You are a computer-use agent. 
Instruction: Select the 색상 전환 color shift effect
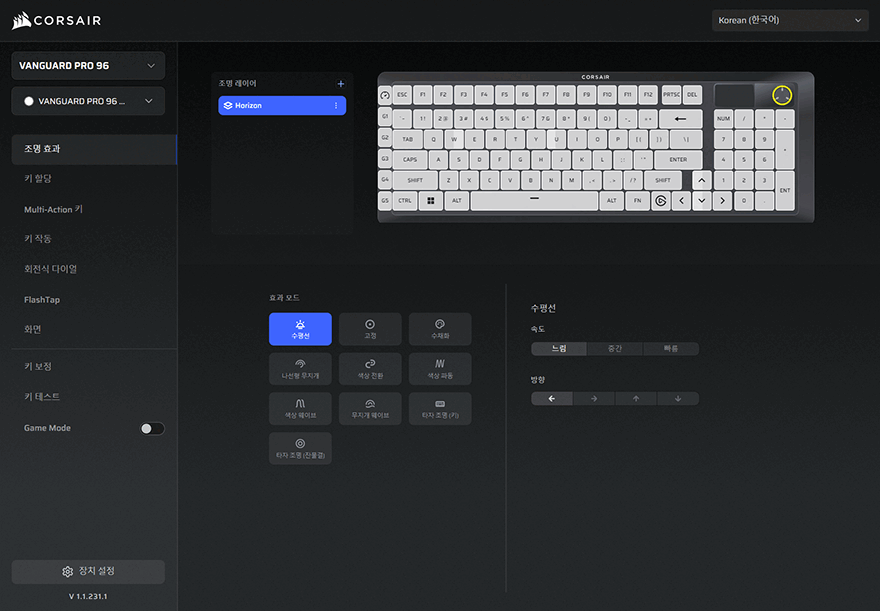[x=370, y=369]
